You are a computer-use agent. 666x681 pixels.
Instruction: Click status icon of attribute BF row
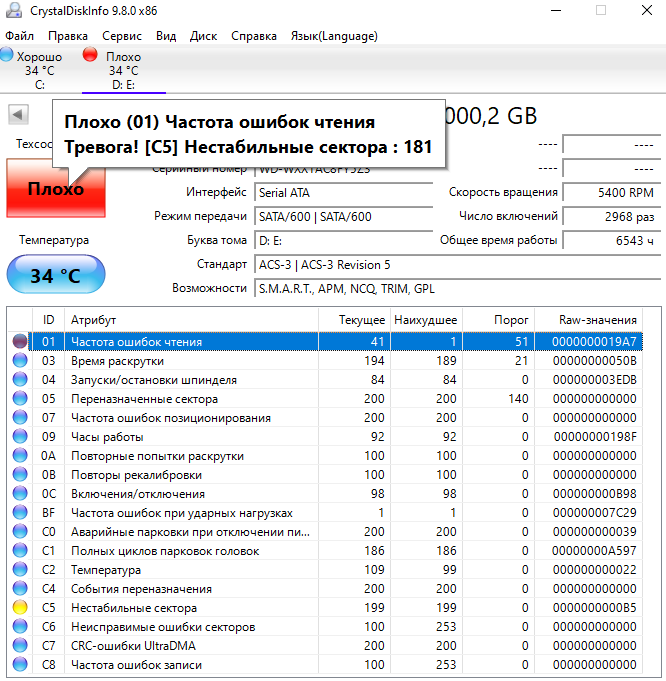point(20,512)
